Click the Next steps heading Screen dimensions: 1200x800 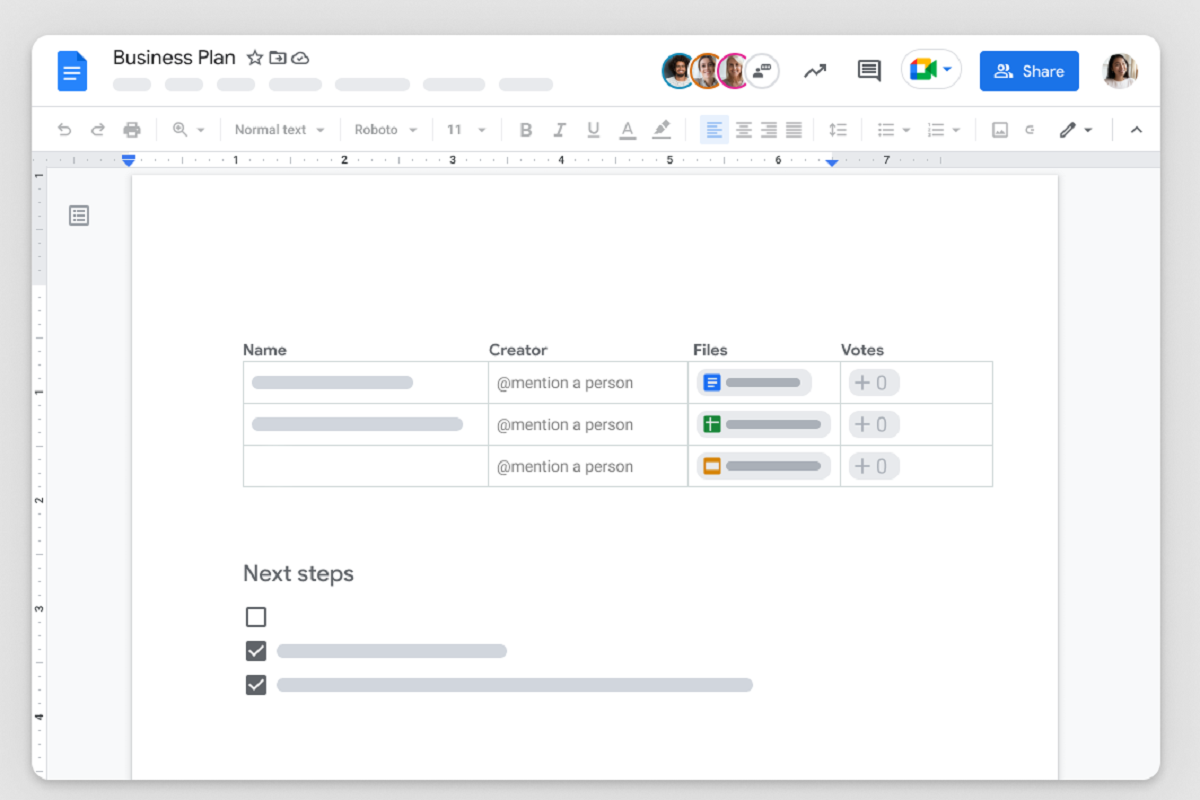click(x=298, y=574)
